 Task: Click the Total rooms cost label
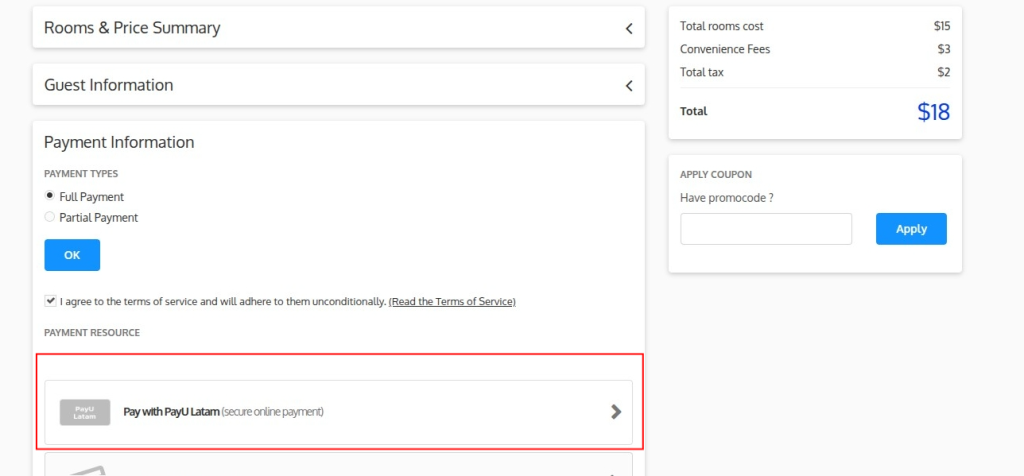[x=722, y=26]
